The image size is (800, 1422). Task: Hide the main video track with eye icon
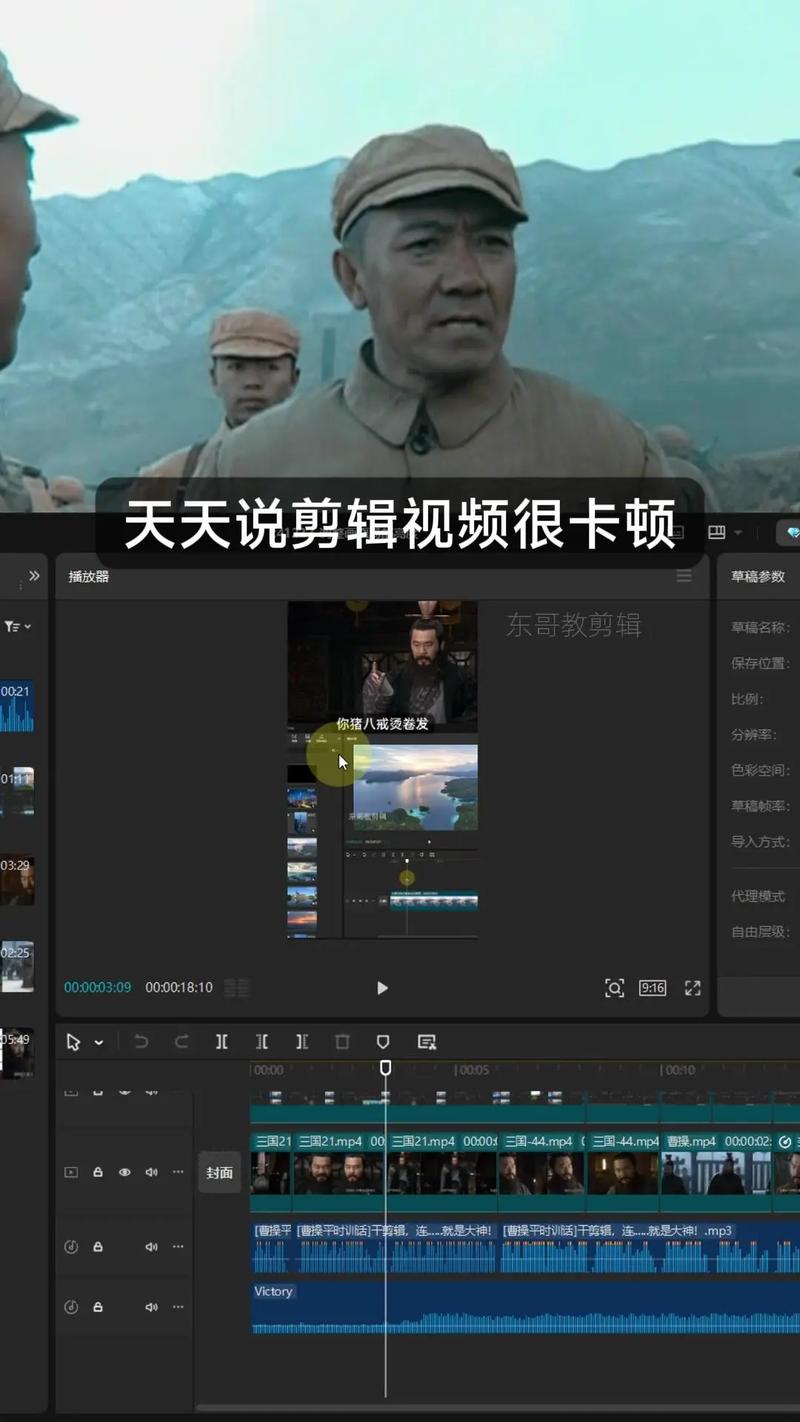click(x=125, y=1172)
